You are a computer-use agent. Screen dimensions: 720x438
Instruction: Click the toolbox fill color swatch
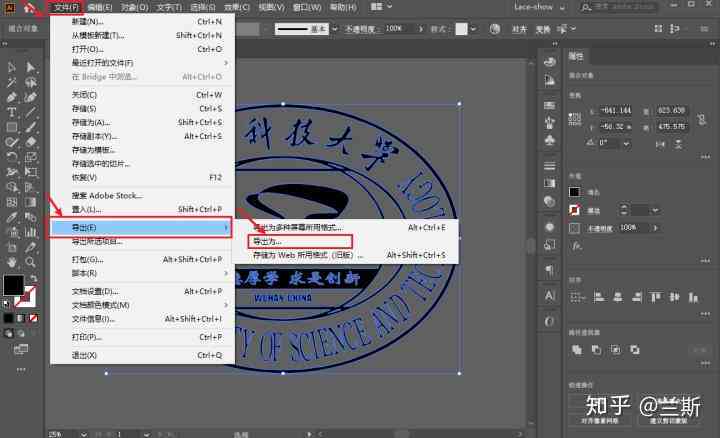tap(13, 285)
